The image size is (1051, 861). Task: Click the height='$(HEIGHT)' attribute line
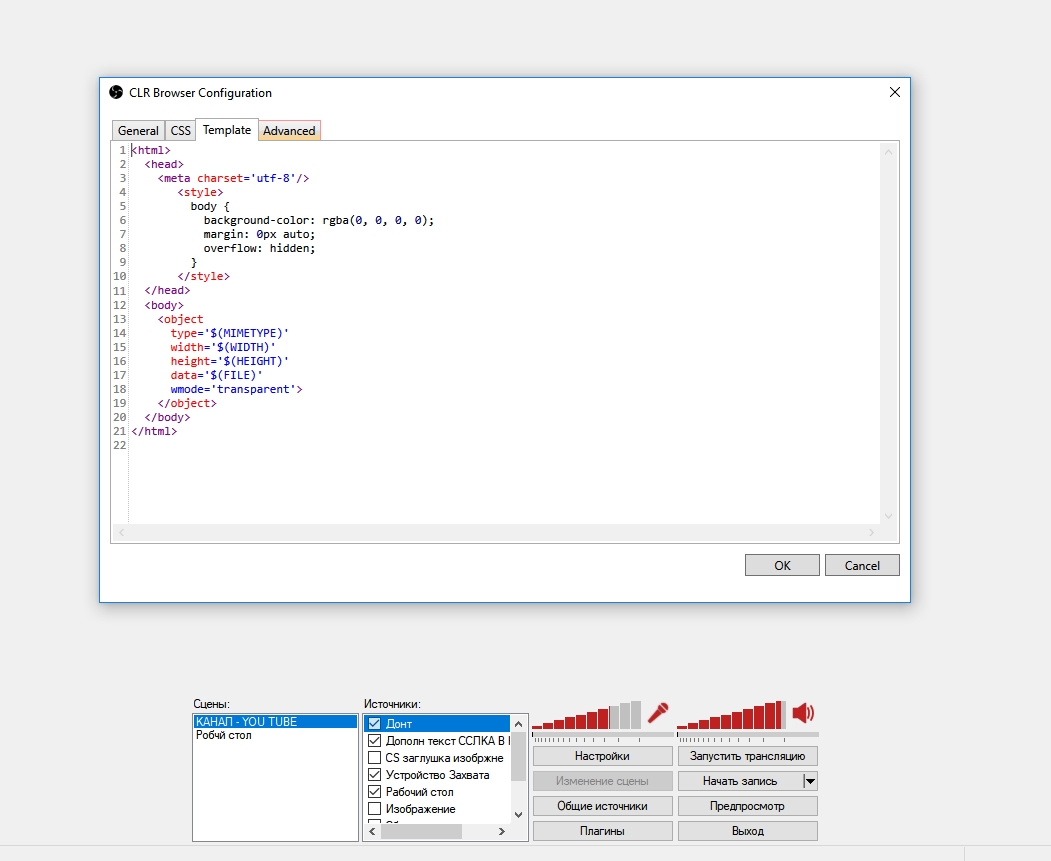(x=230, y=361)
